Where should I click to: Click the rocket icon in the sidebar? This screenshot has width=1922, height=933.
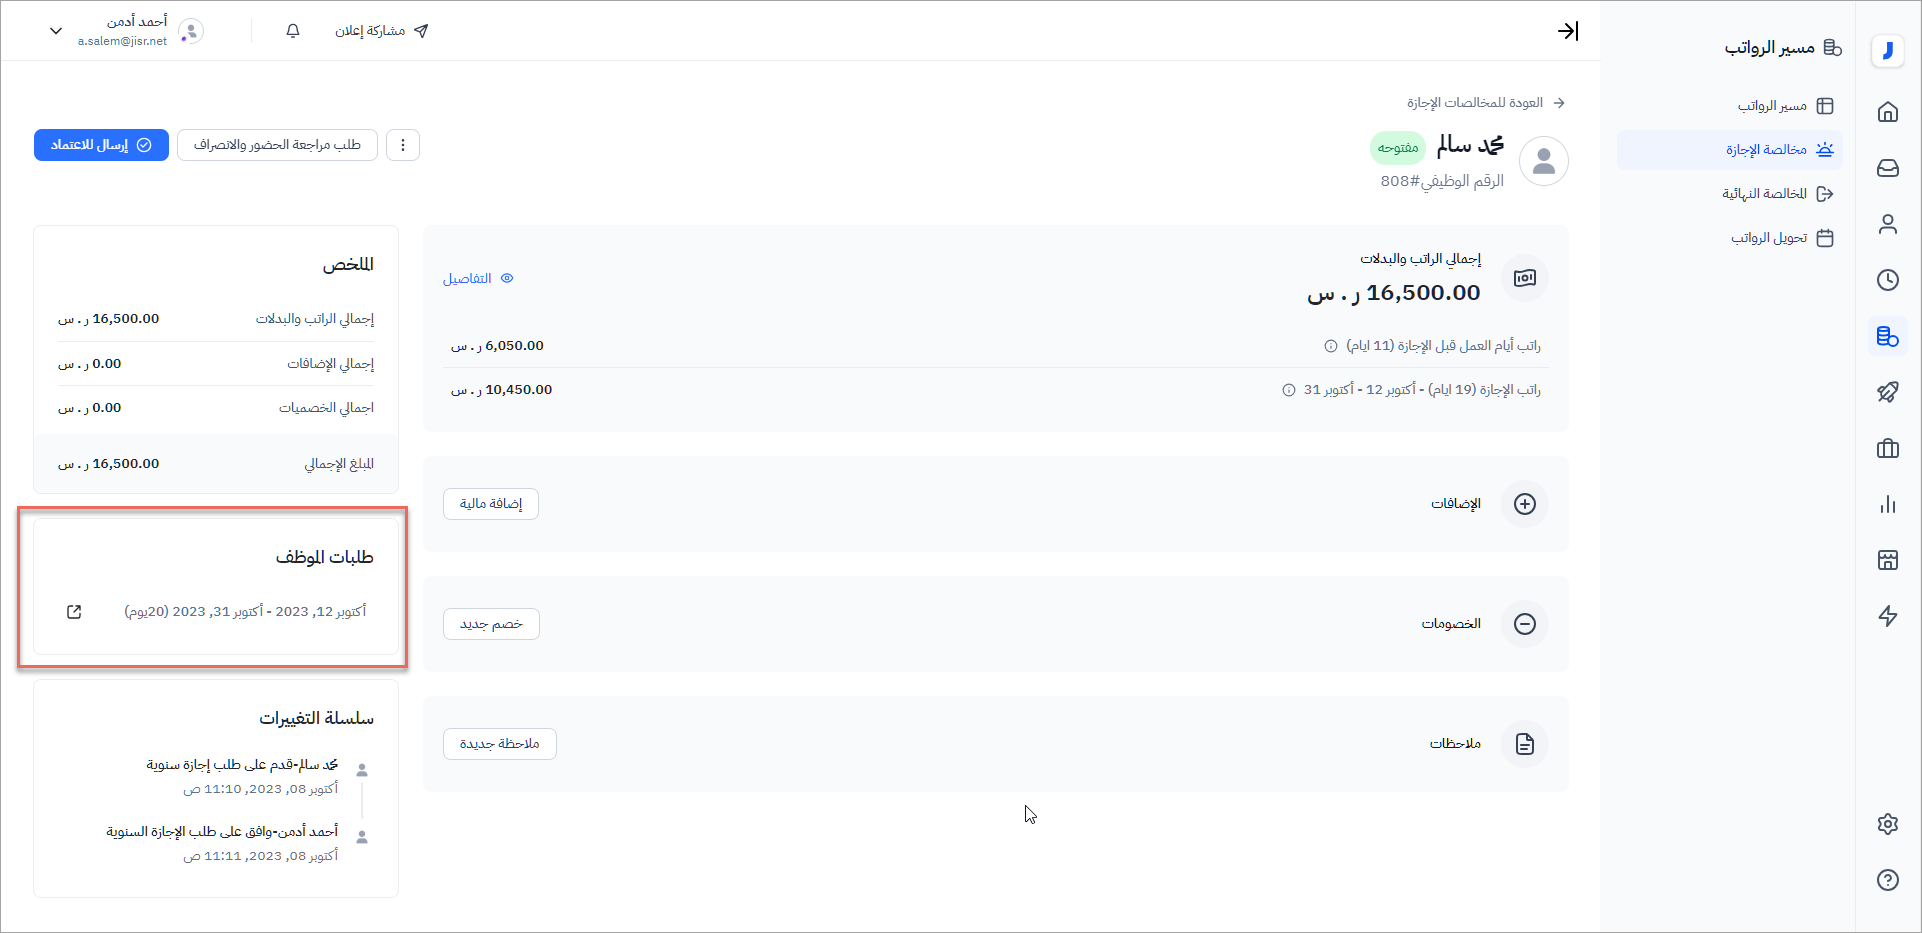1887,392
